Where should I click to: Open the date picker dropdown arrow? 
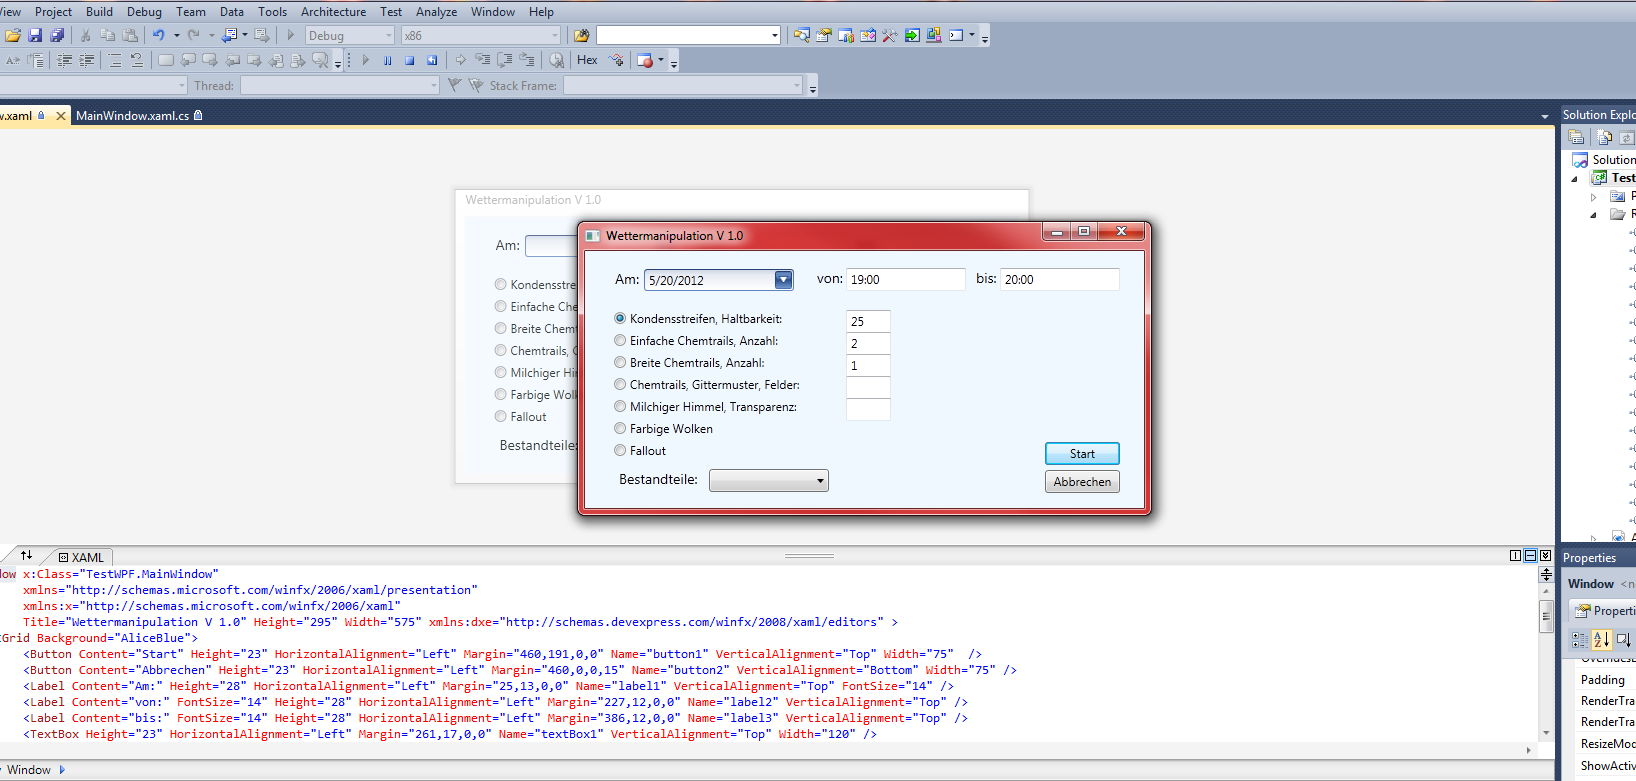click(784, 280)
